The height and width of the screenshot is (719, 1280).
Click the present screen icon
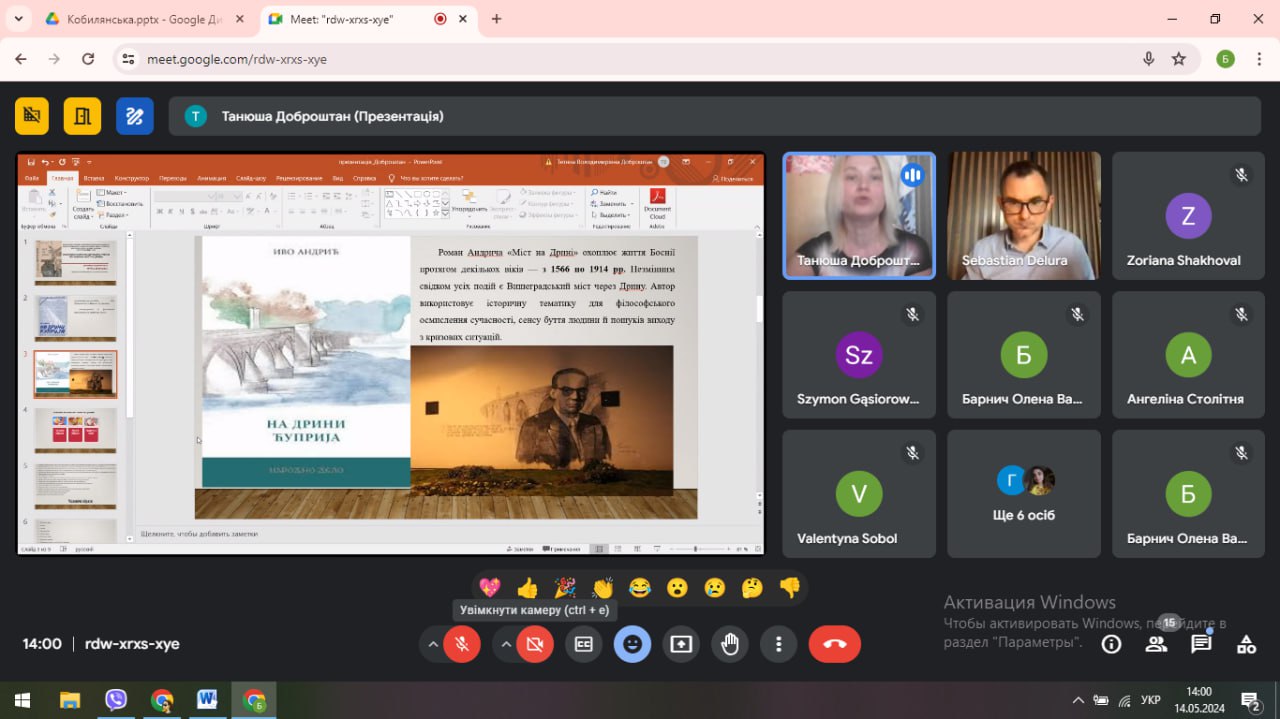click(681, 645)
